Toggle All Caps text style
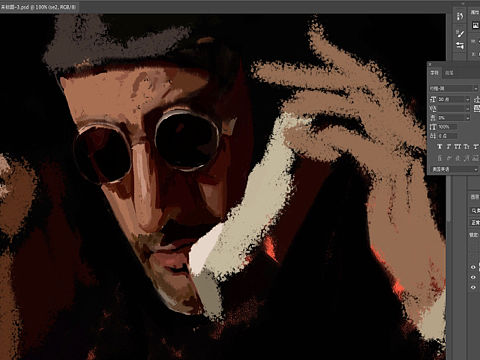 [x=457, y=146]
